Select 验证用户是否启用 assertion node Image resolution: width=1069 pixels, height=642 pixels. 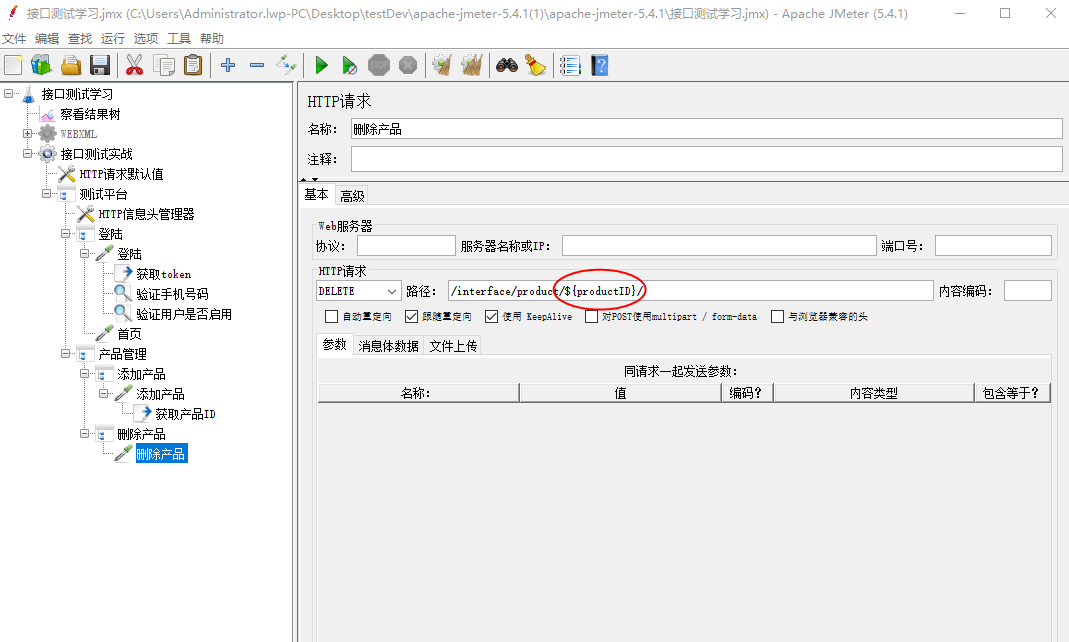tap(184, 314)
